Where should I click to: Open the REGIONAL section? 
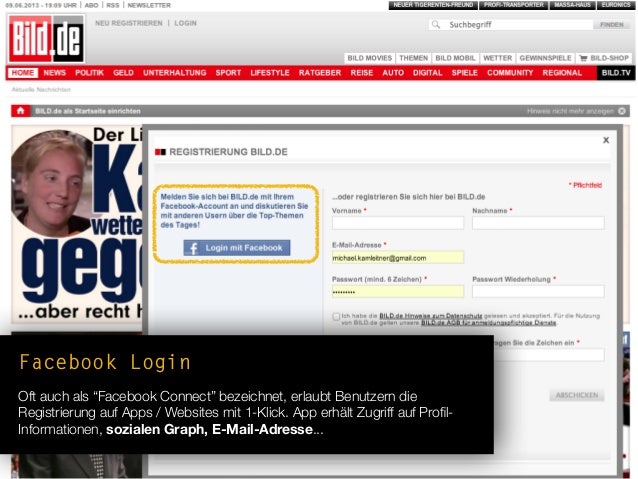562,73
